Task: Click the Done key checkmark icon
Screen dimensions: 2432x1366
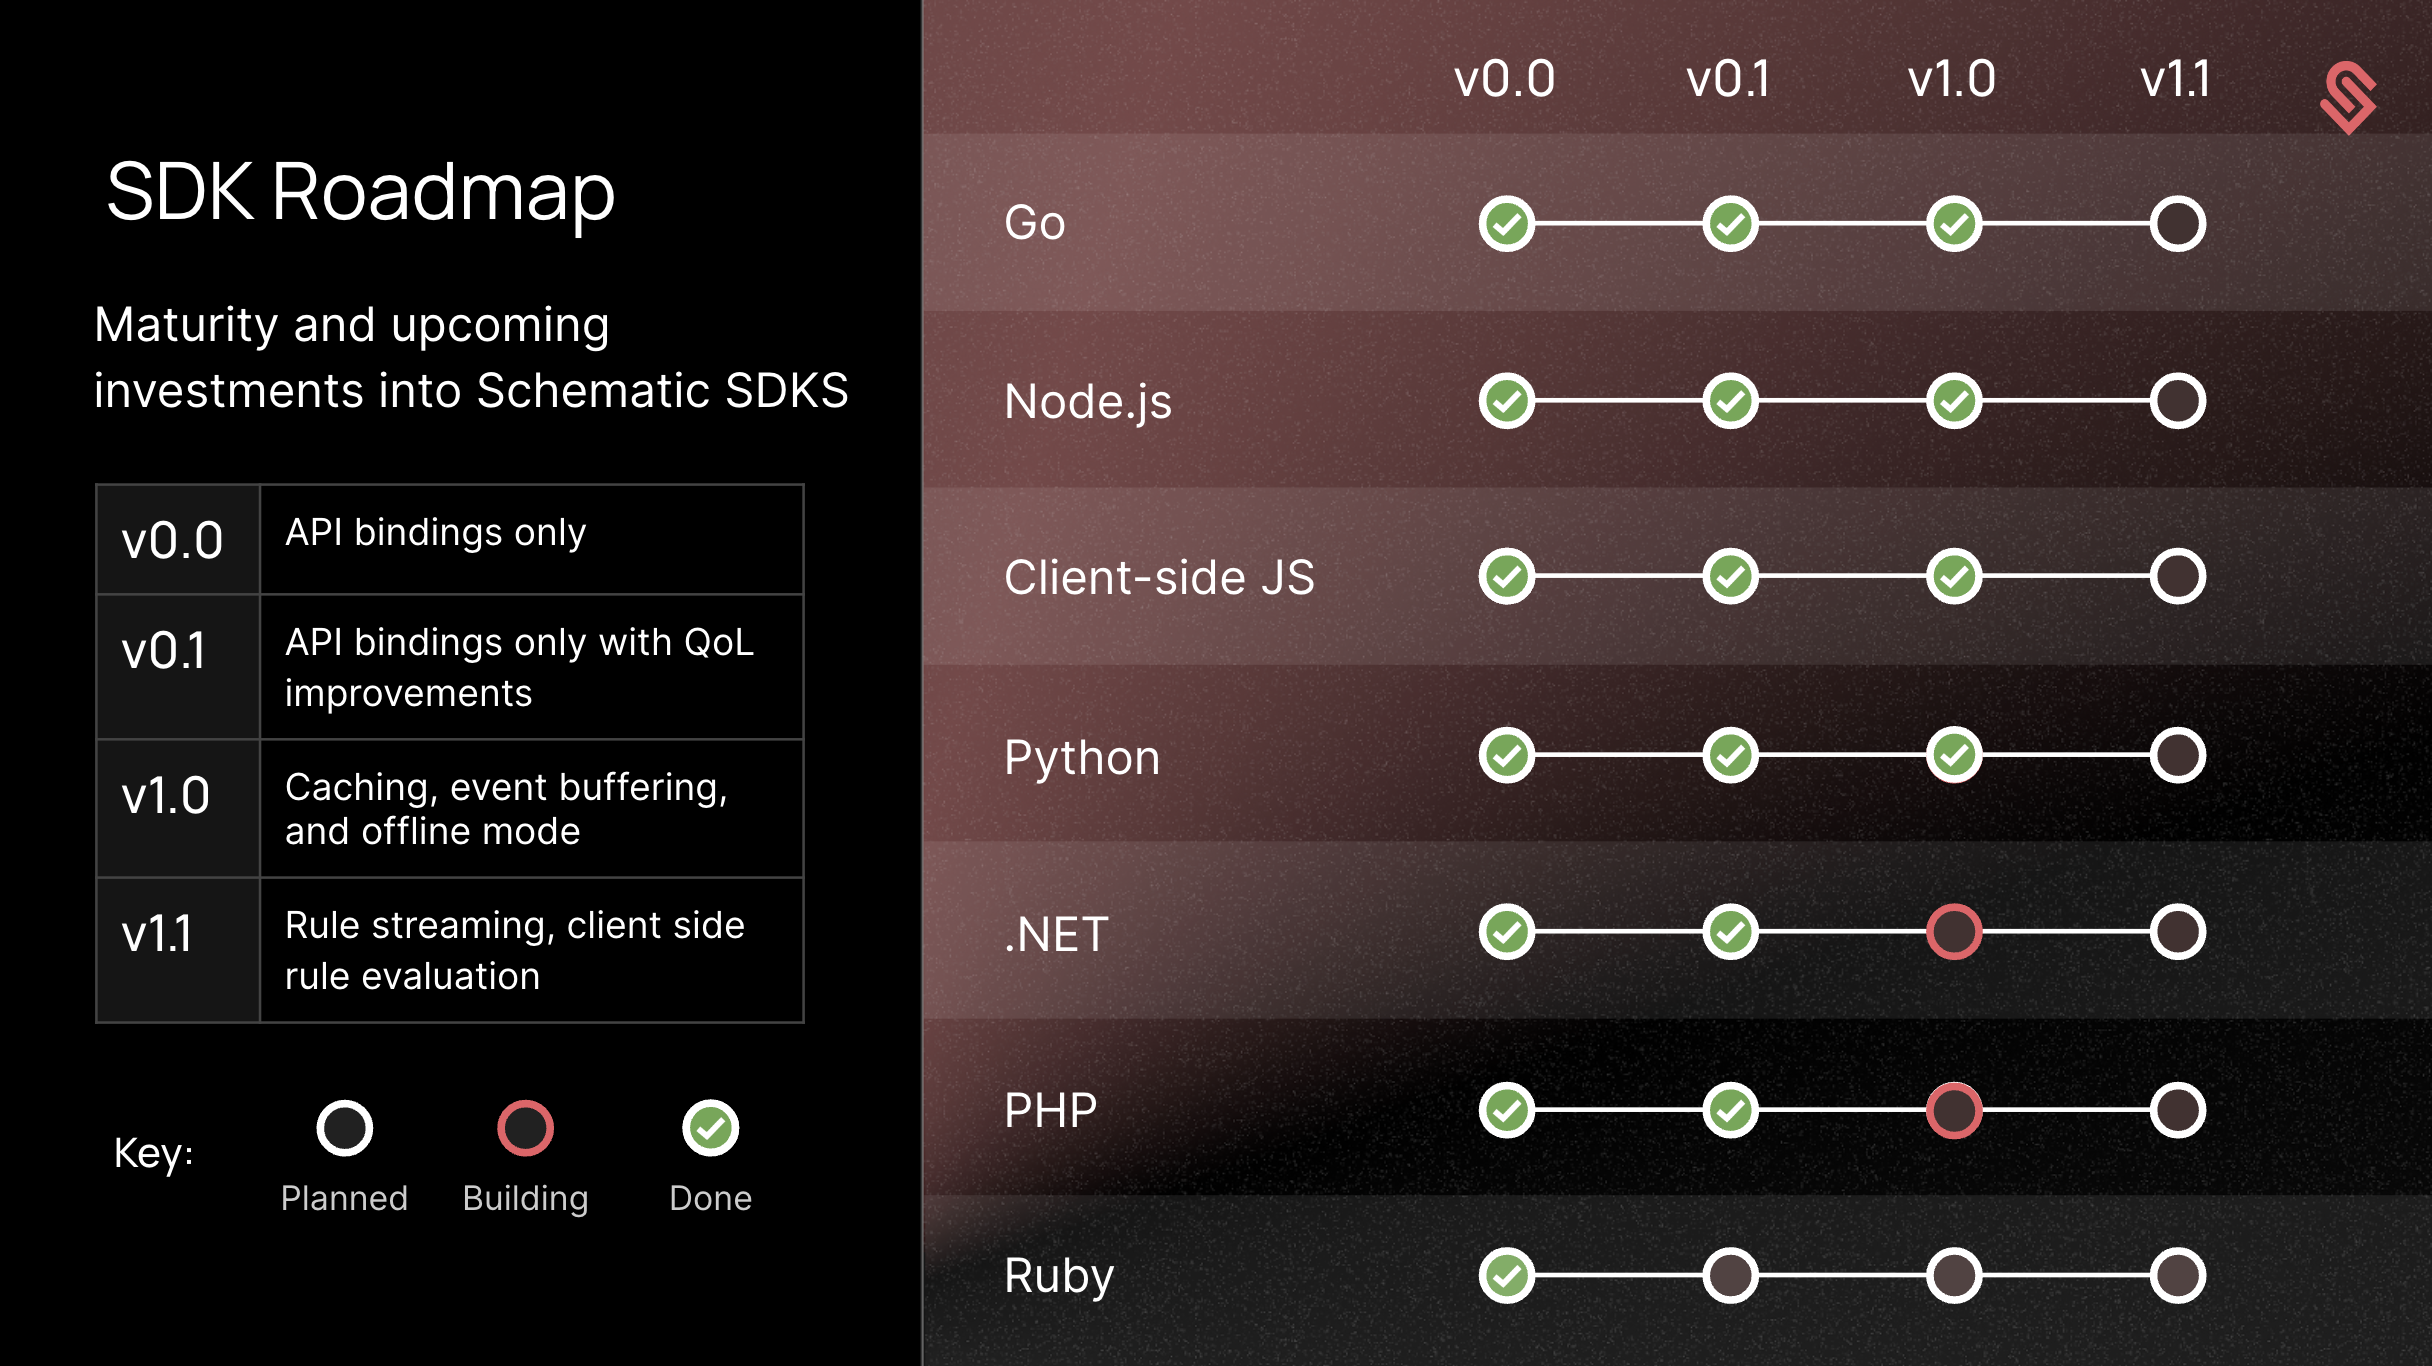Action: tap(710, 1128)
